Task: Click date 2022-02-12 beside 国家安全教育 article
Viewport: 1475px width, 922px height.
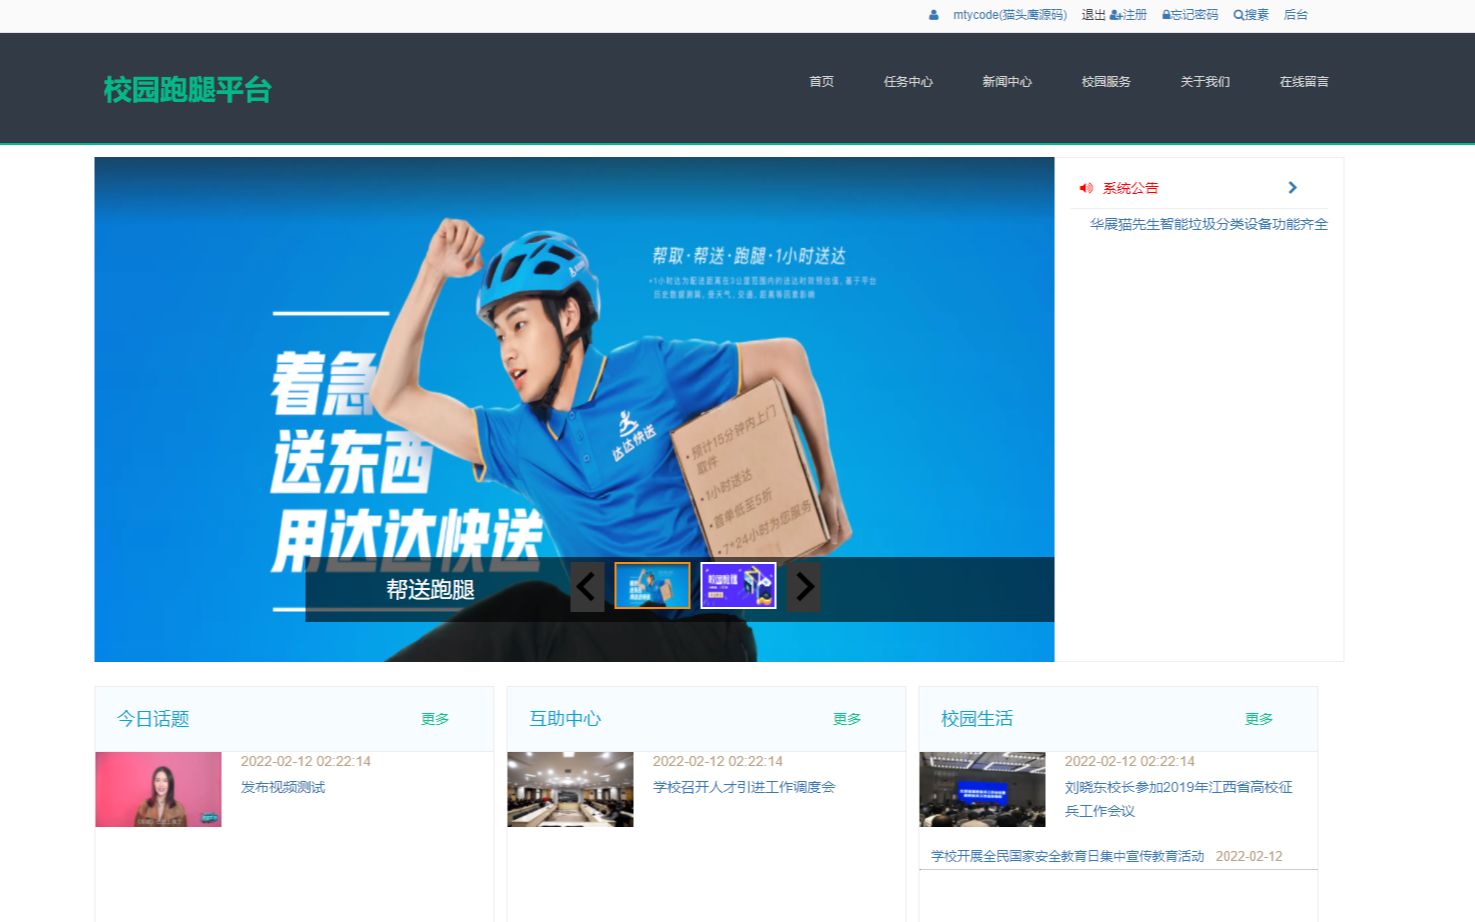Action: click(x=1249, y=856)
